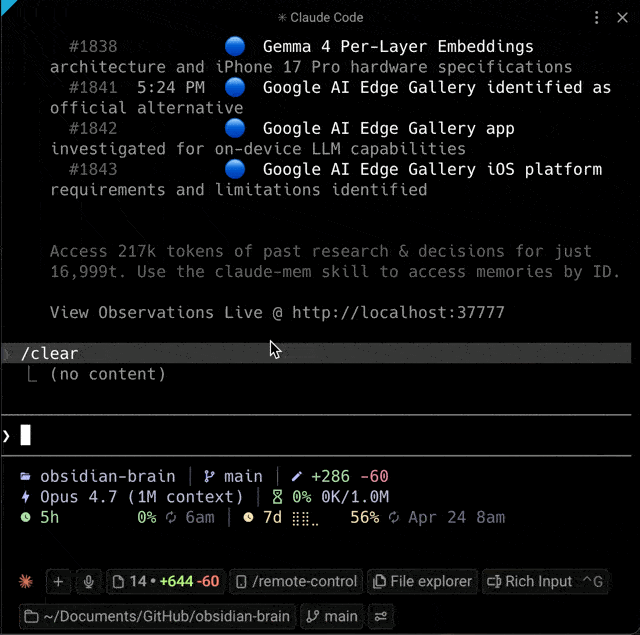Click observation #1843 ID
This screenshot has width=640, height=635.
pos(93,169)
